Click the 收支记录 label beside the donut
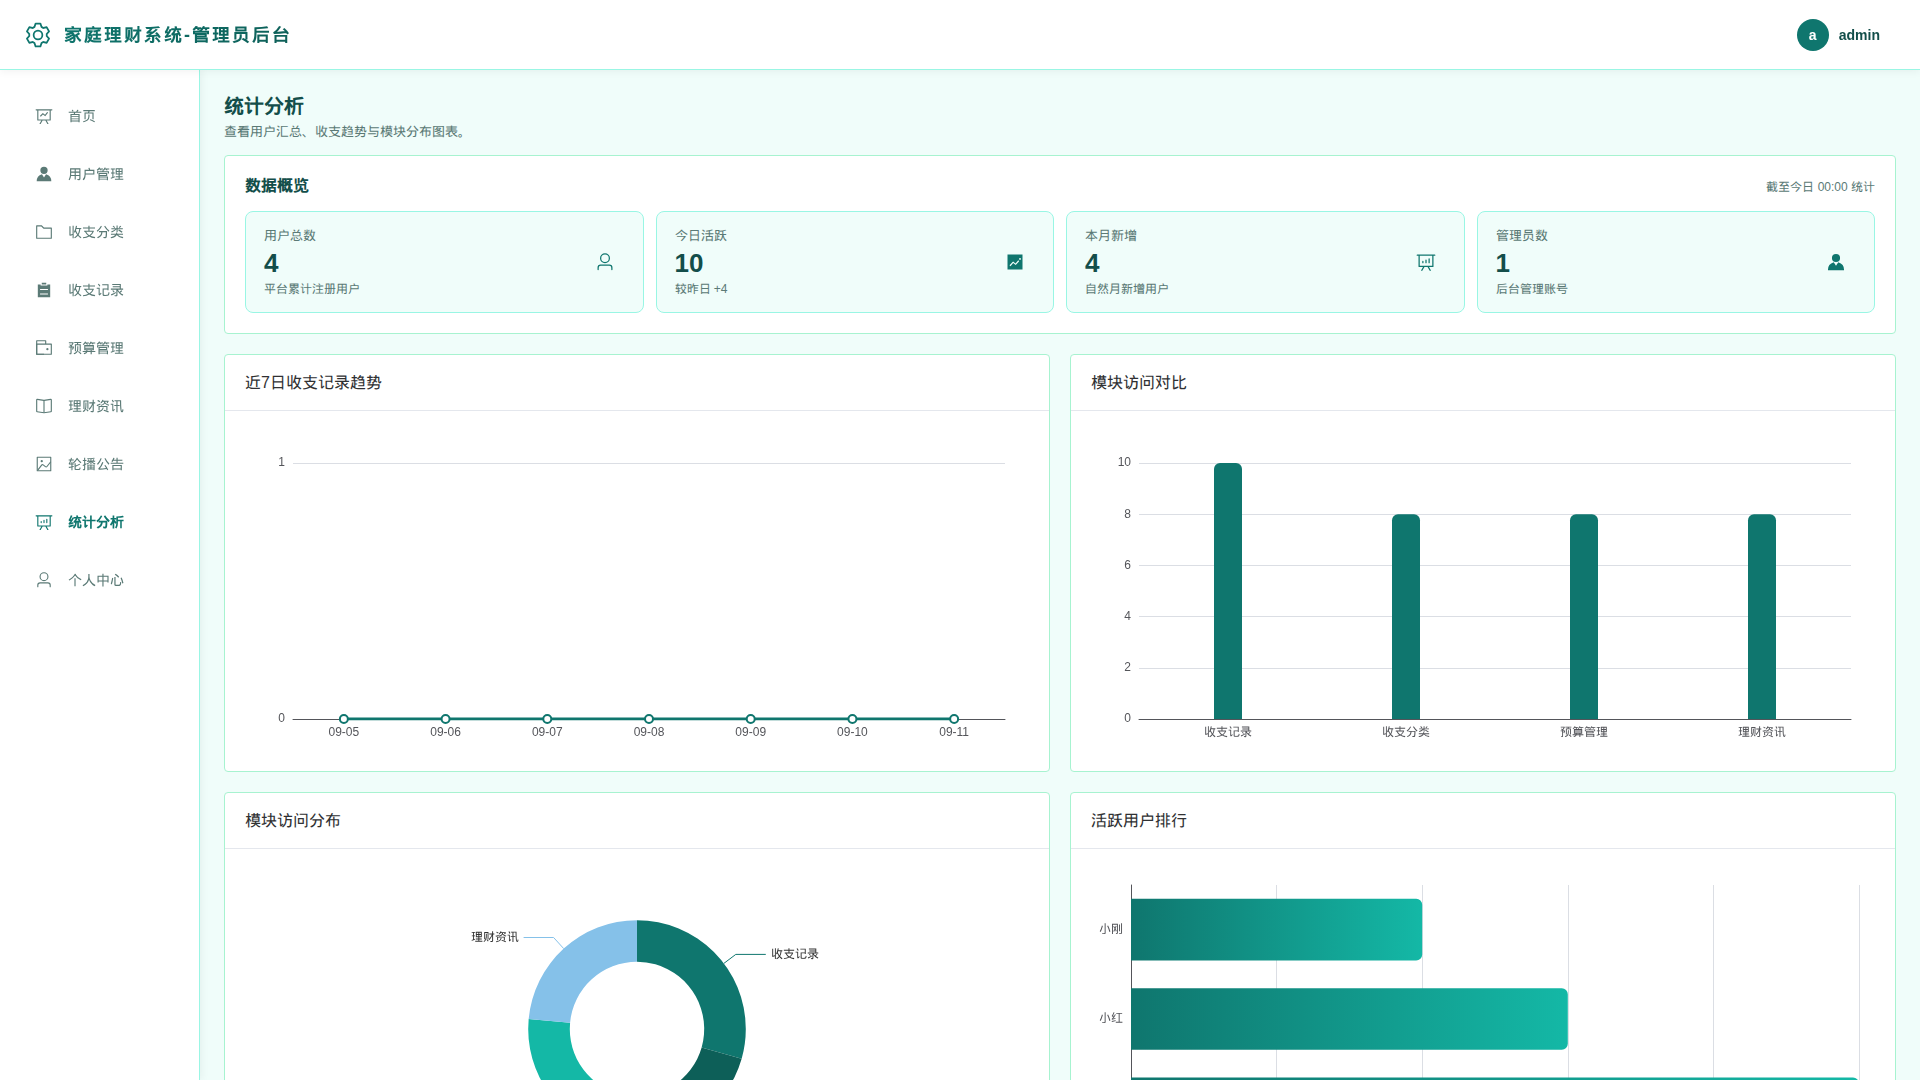This screenshot has height=1080, width=1920. click(x=795, y=954)
